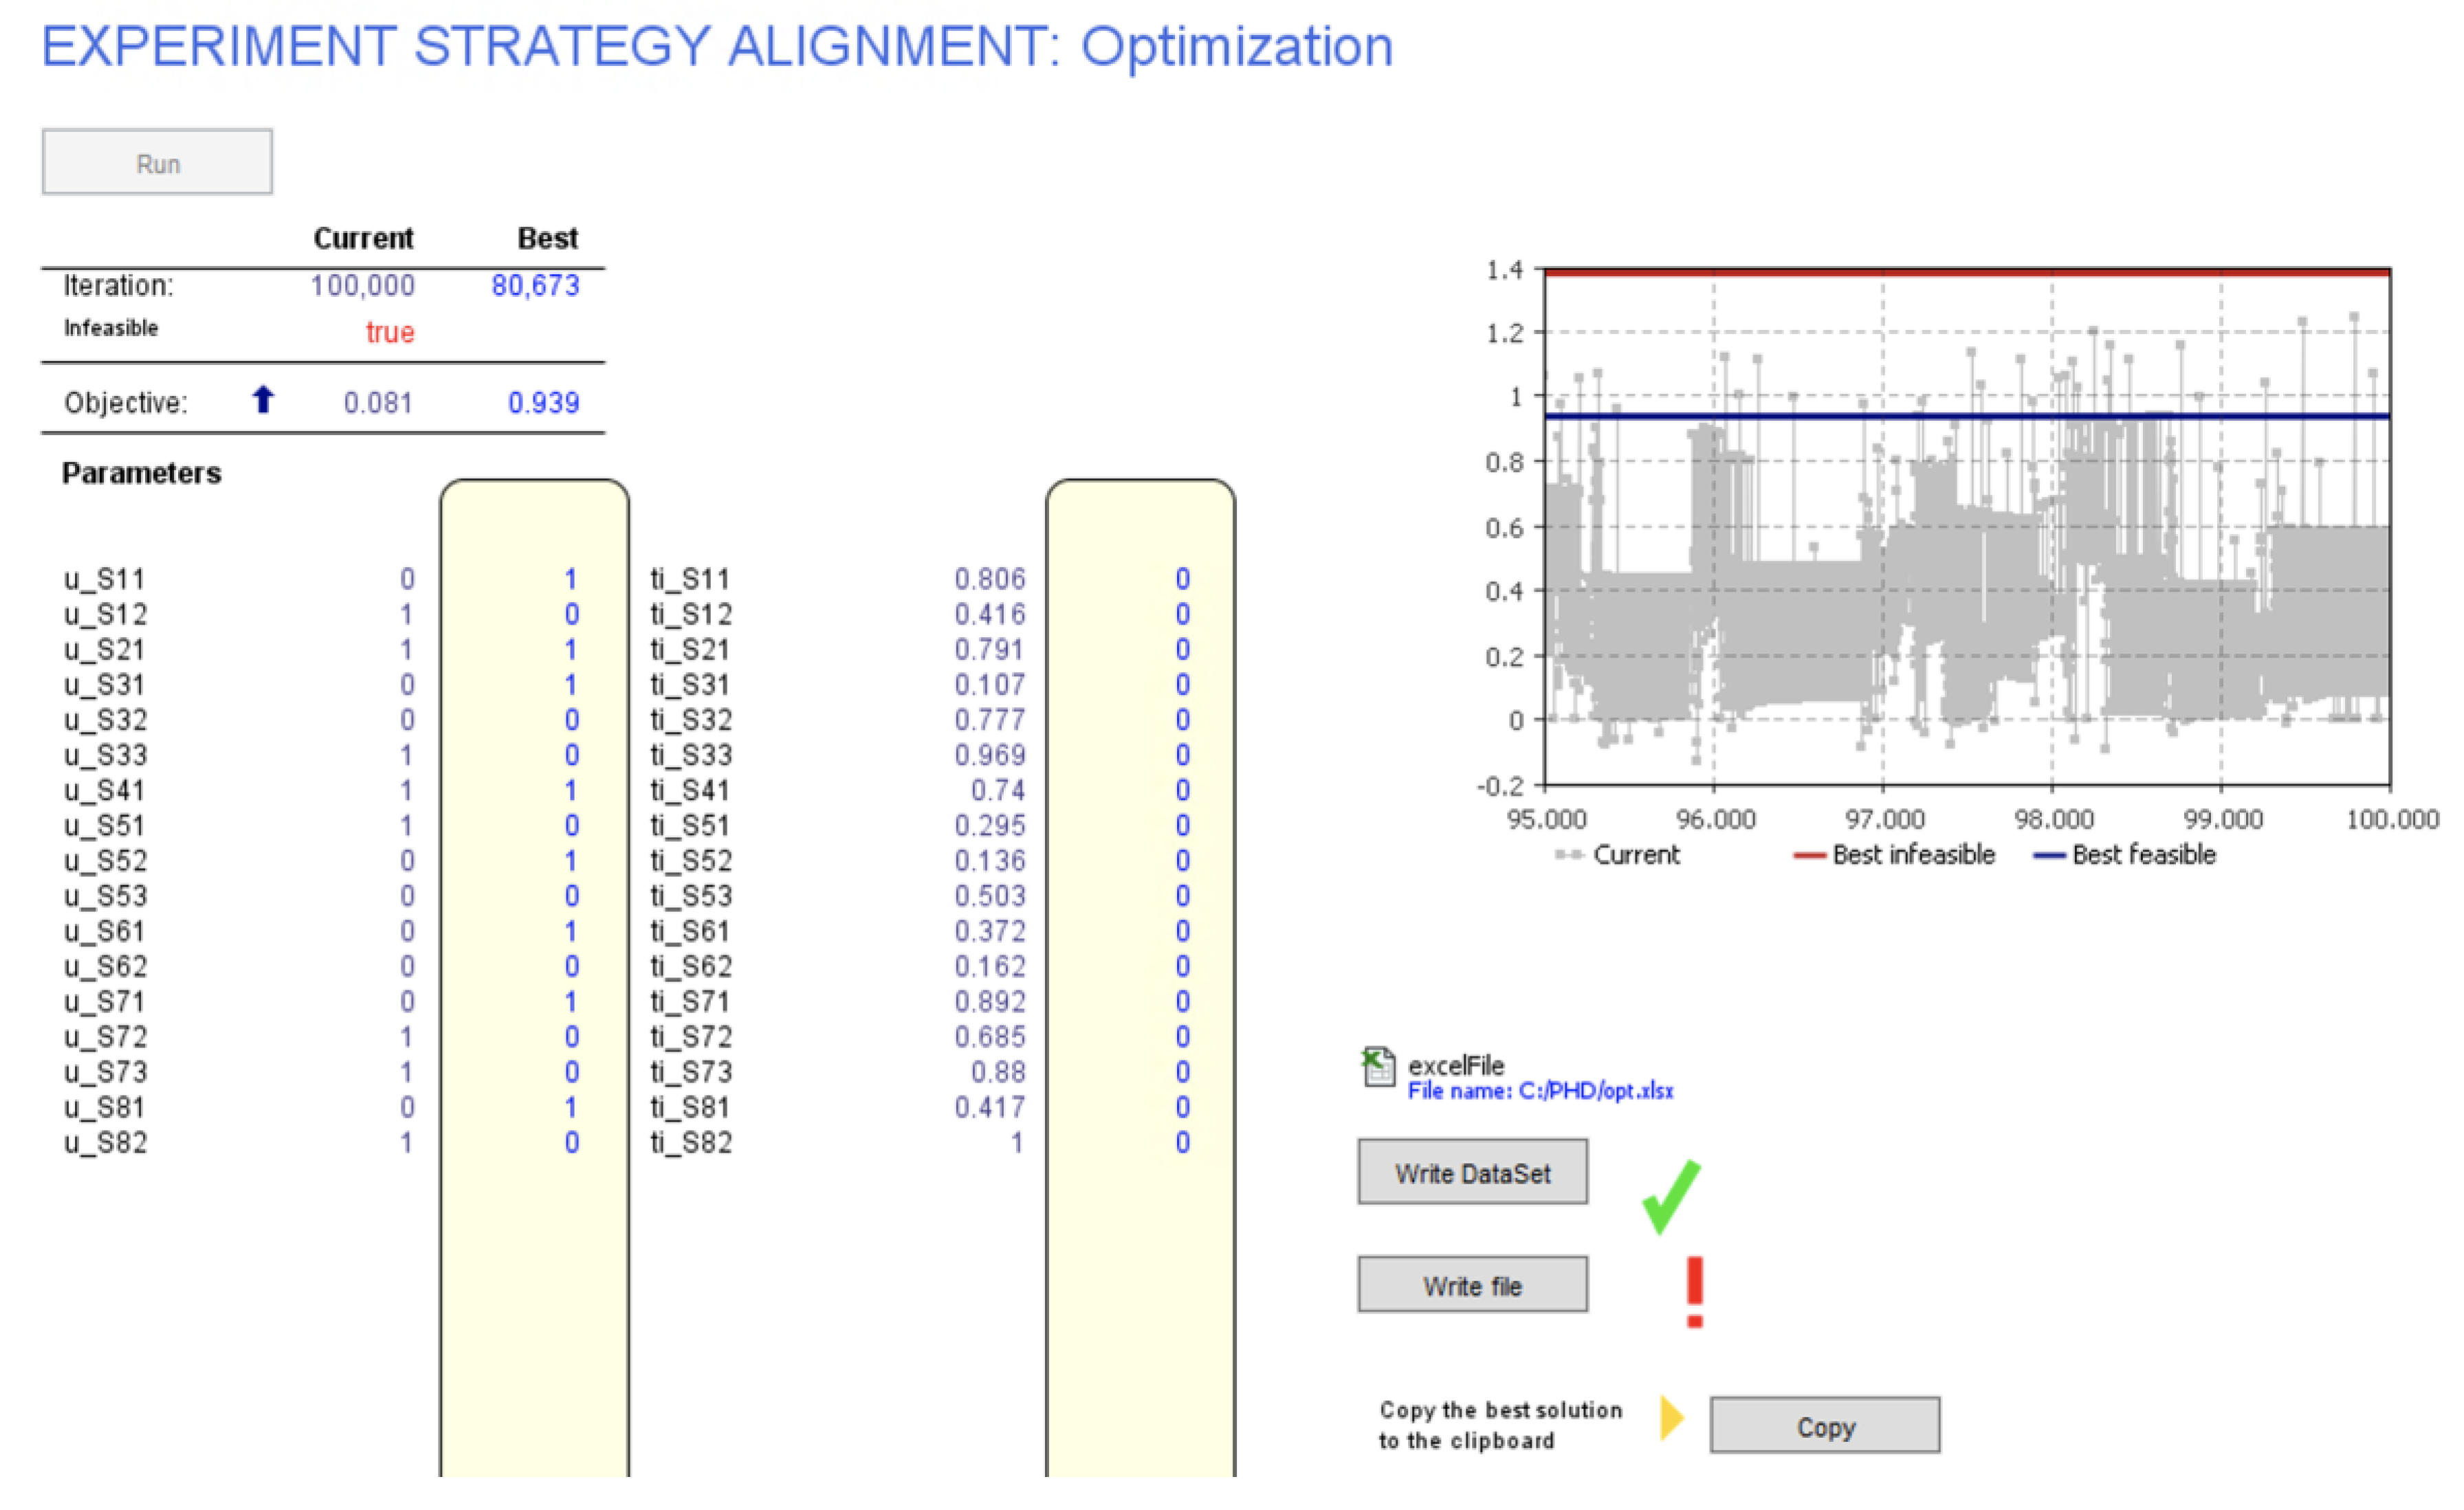The height and width of the screenshot is (1510, 2464).
Task: Click the best iteration value 80,673
Action: pyautogui.click(x=535, y=286)
